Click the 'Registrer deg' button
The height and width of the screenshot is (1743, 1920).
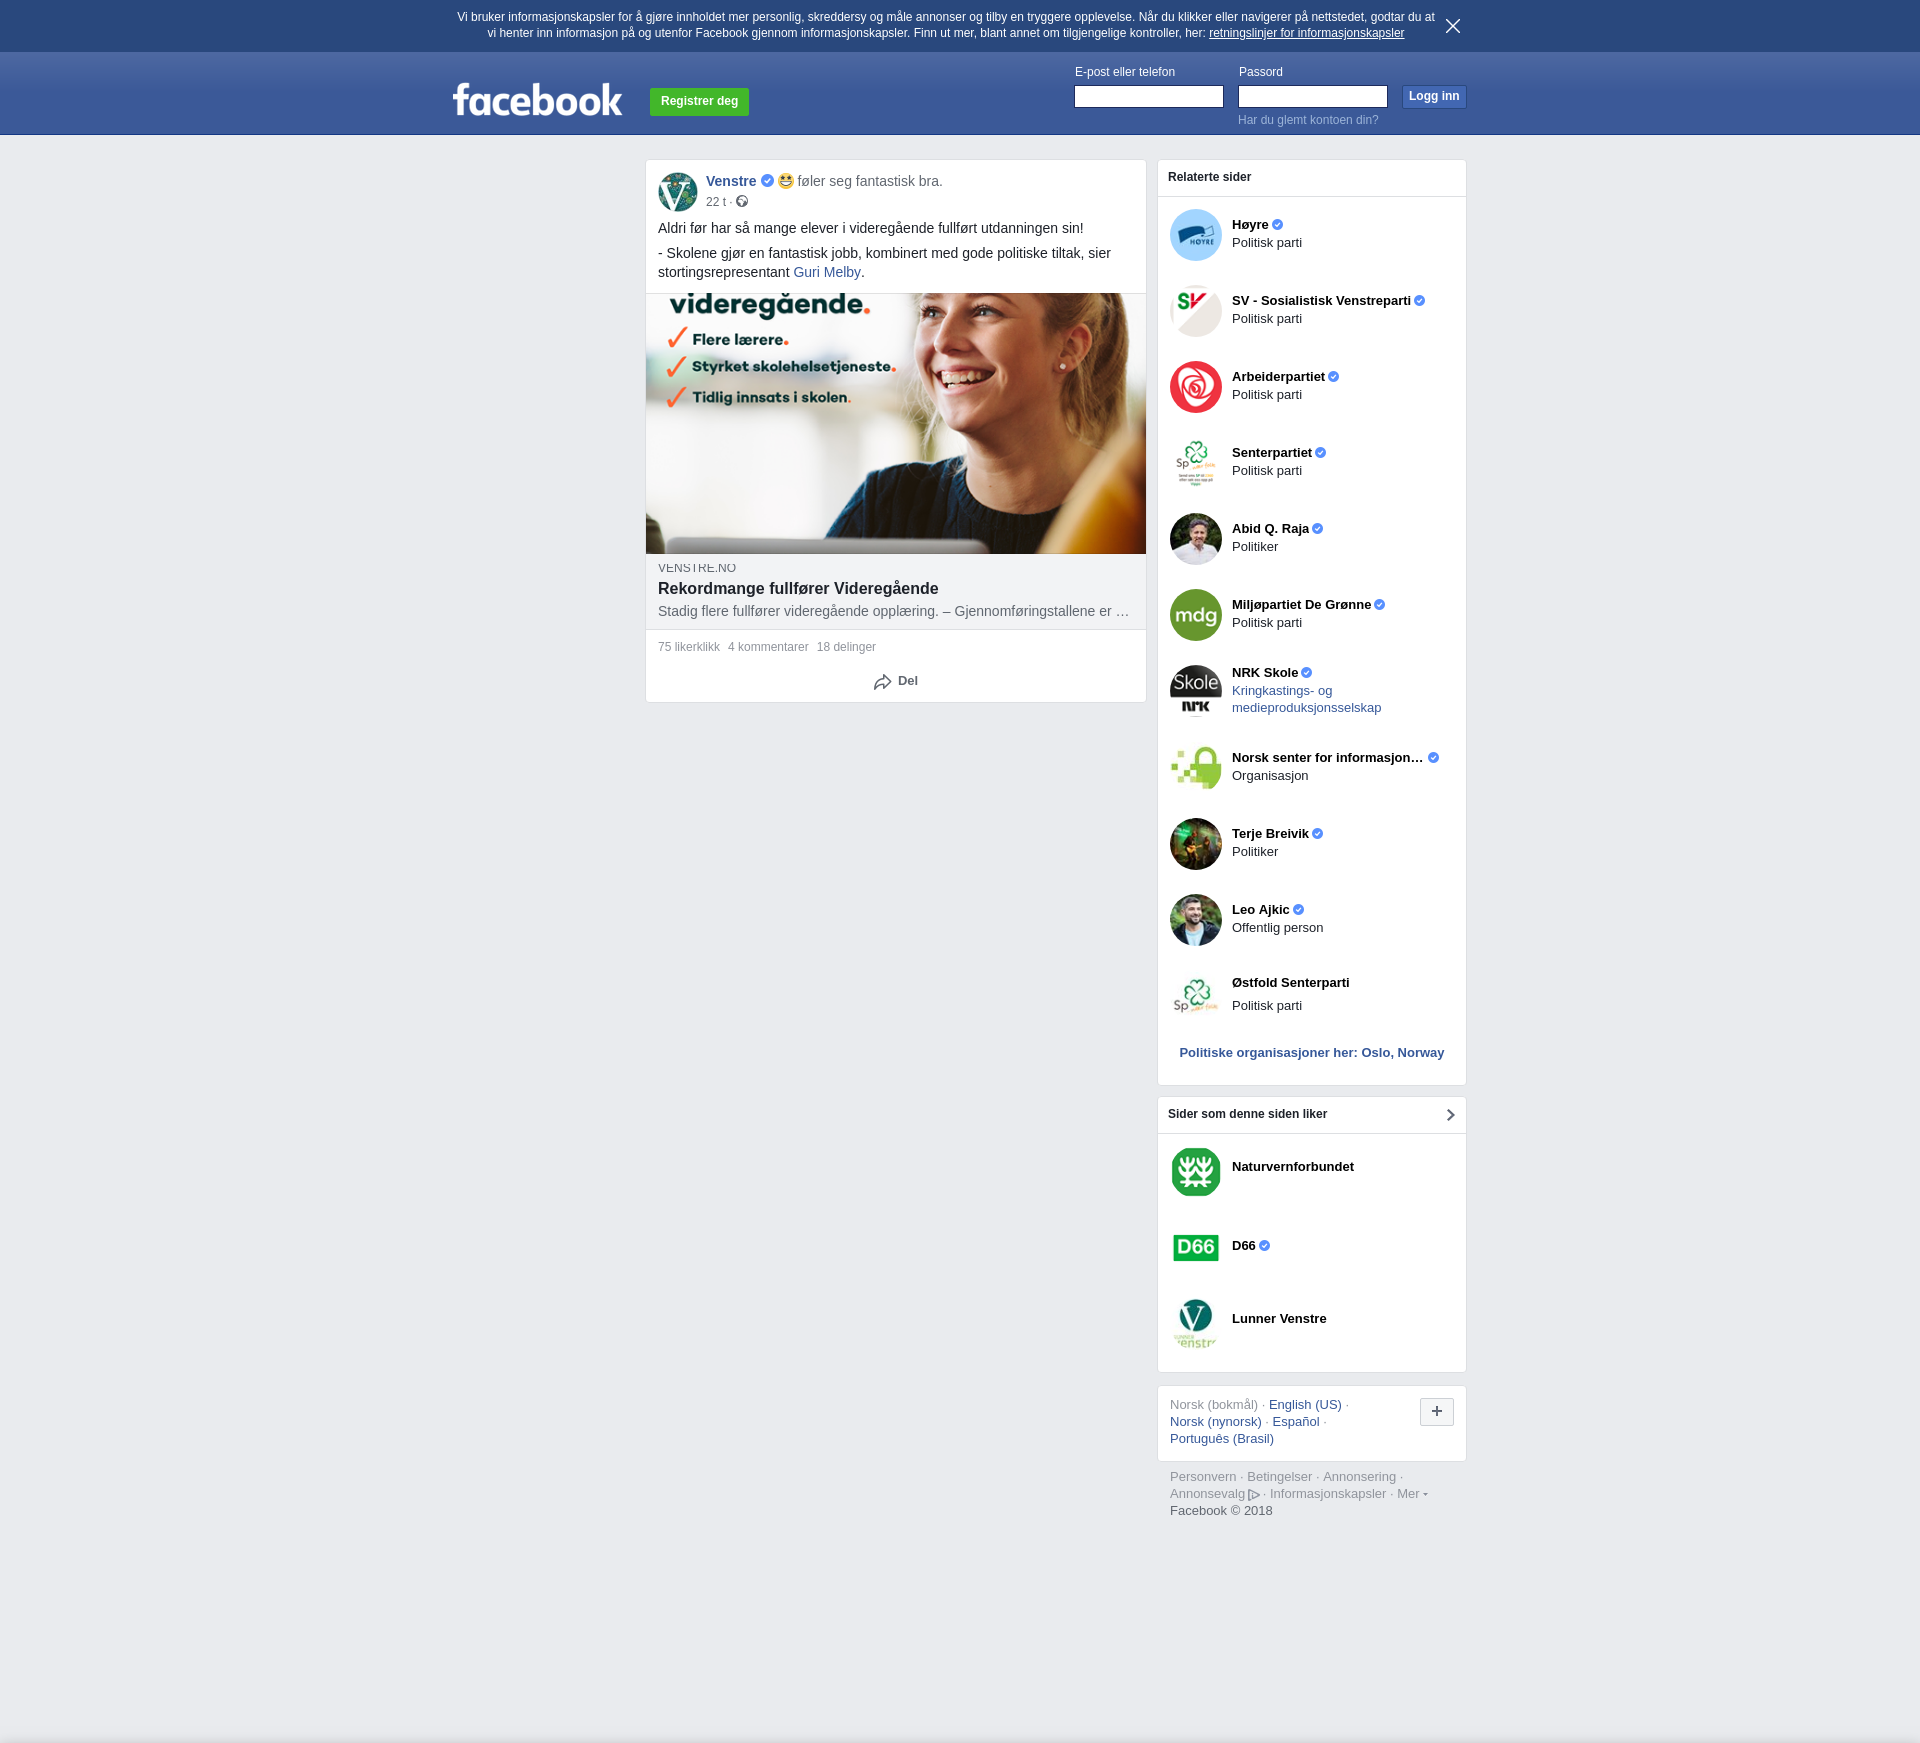point(699,101)
